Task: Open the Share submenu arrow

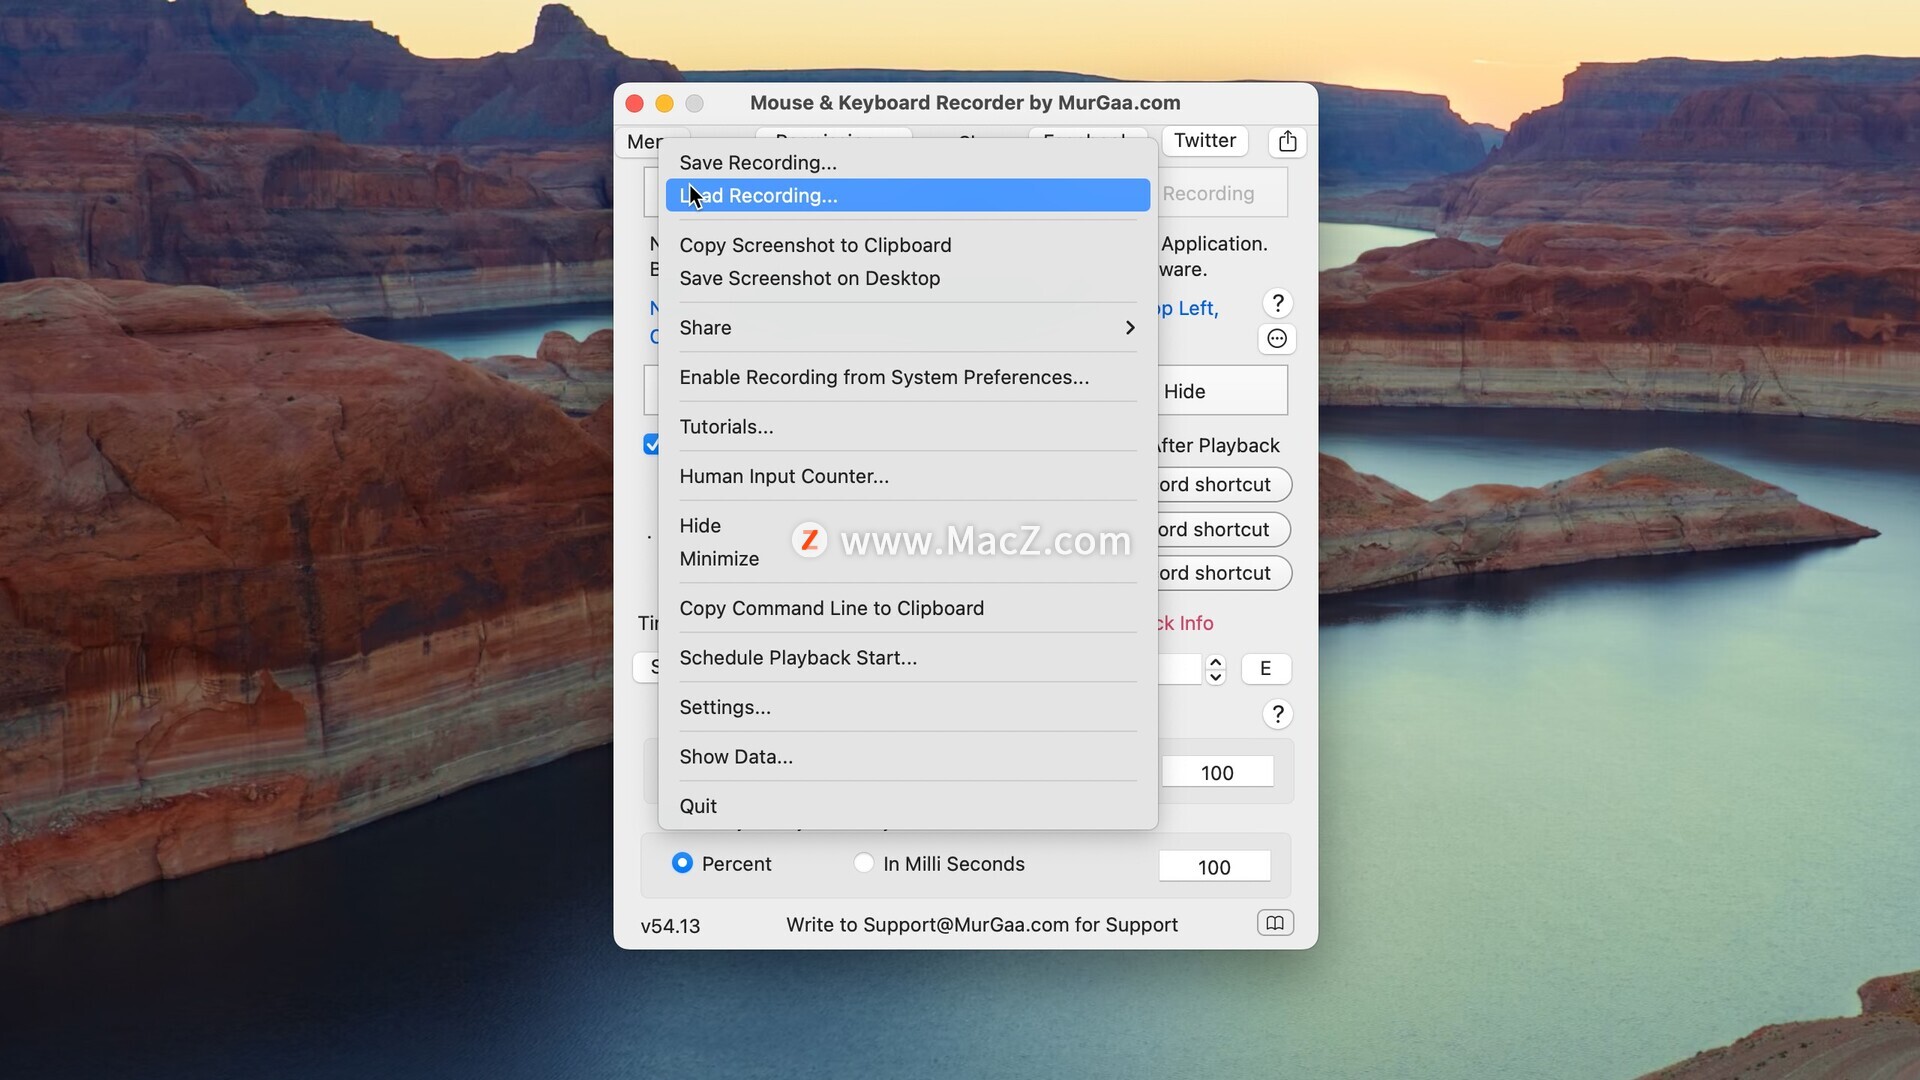Action: 1130,328
